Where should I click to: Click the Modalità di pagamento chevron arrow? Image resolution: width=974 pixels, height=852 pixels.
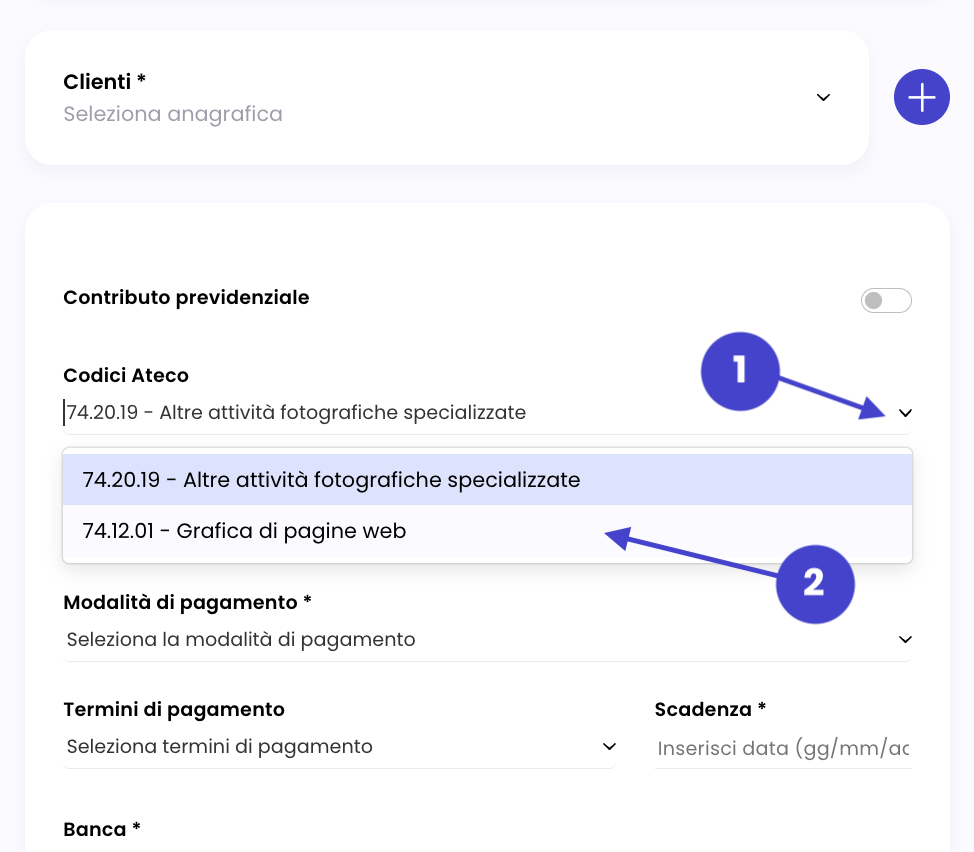(905, 639)
